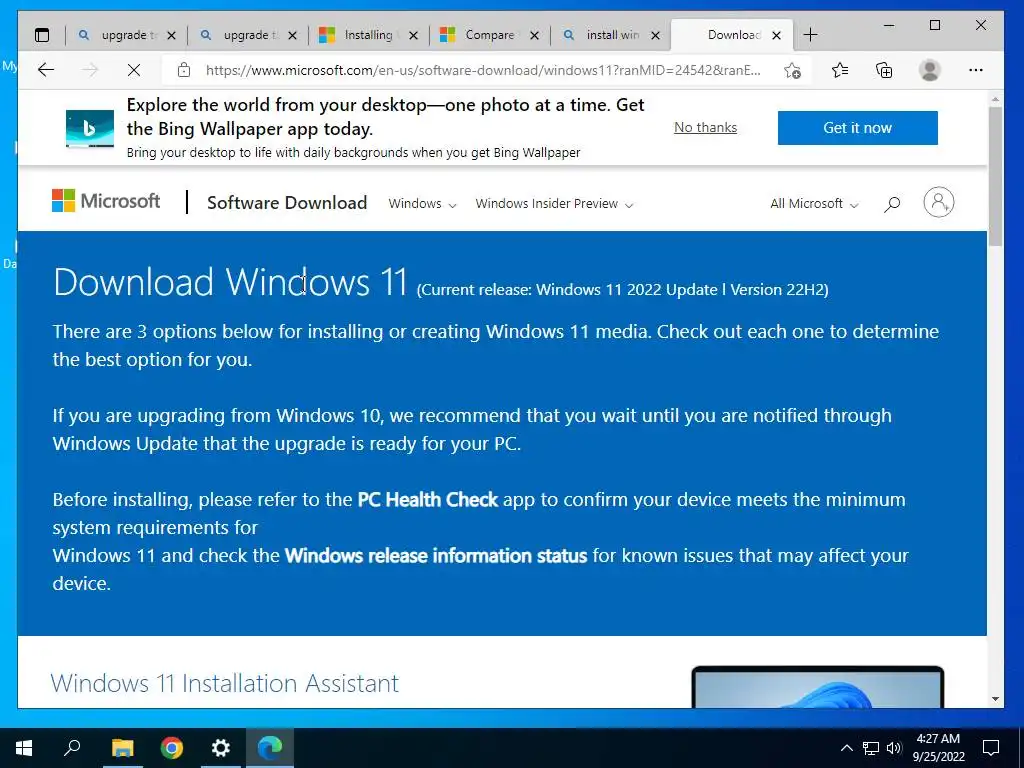Screen dimensions: 1024x768
Task: Show hidden system tray icons
Action: point(846,748)
